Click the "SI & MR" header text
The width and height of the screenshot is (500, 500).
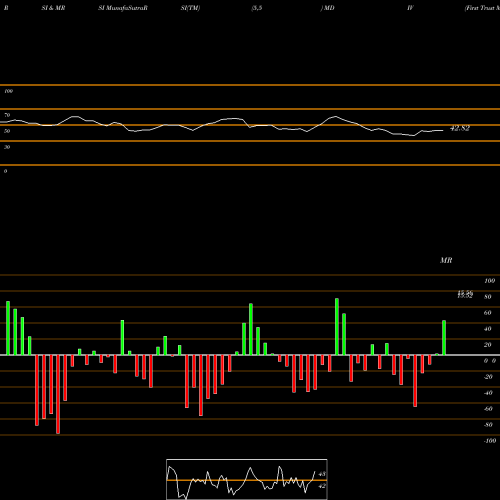pyautogui.click(x=53, y=8)
